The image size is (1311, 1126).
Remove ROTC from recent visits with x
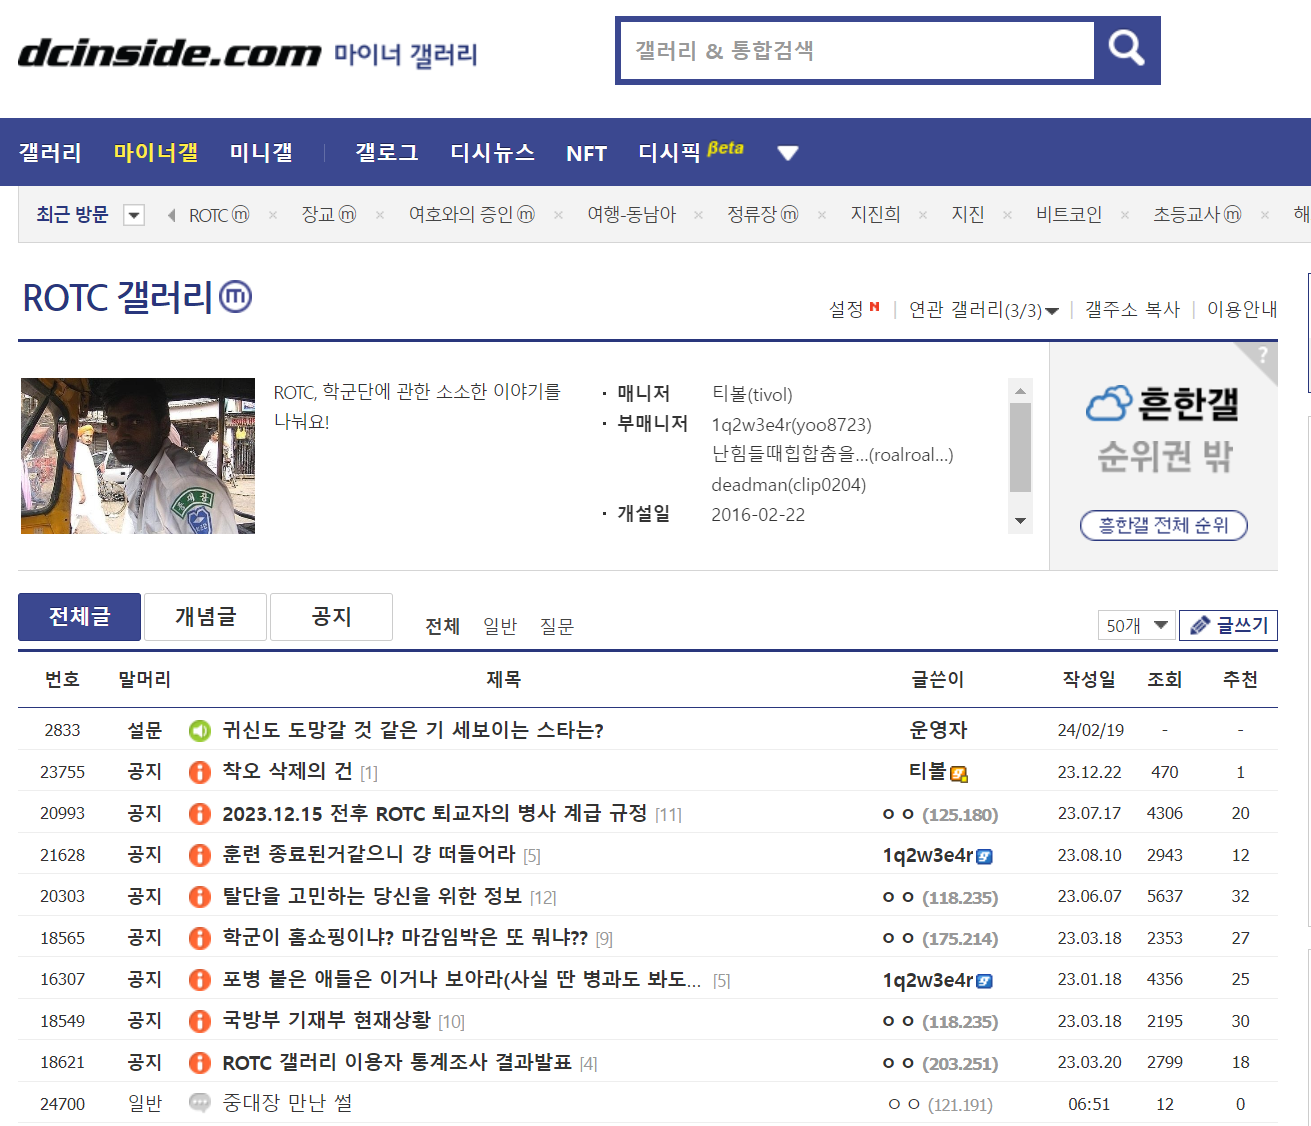click(272, 215)
